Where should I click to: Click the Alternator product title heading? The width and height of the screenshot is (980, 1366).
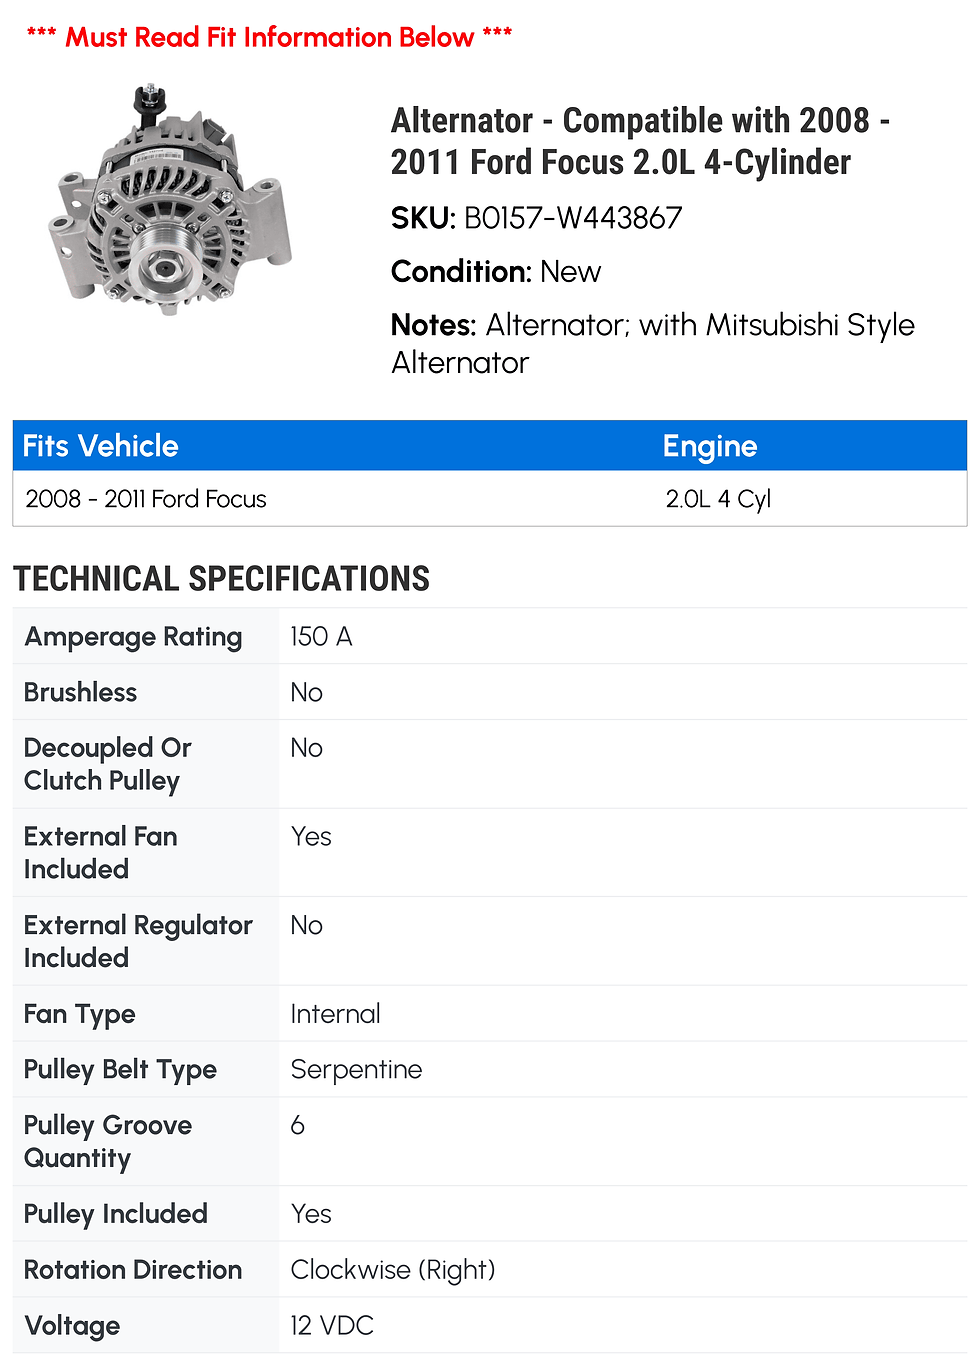[x=640, y=141]
